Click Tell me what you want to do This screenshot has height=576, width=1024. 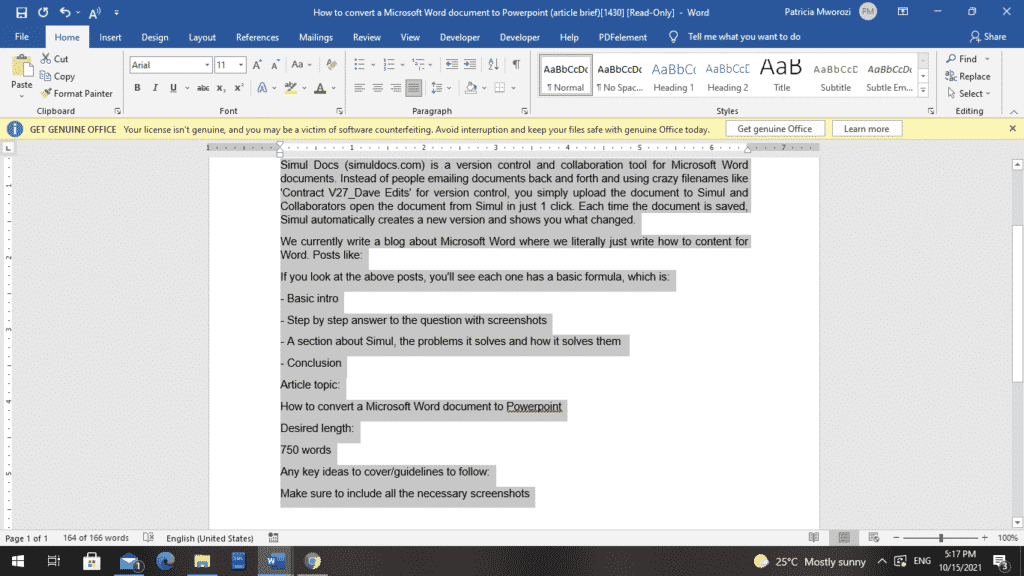click(744, 37)
